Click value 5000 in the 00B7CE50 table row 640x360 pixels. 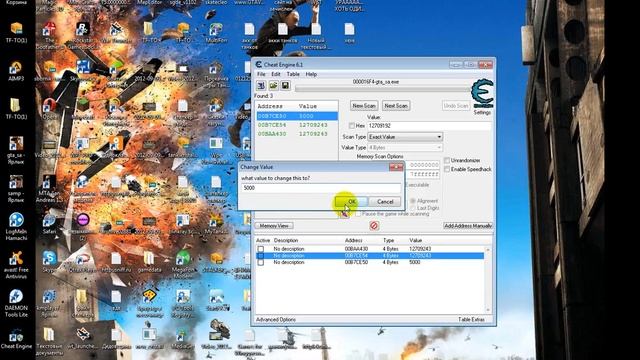pyautogui.click(x=414, y=262)
